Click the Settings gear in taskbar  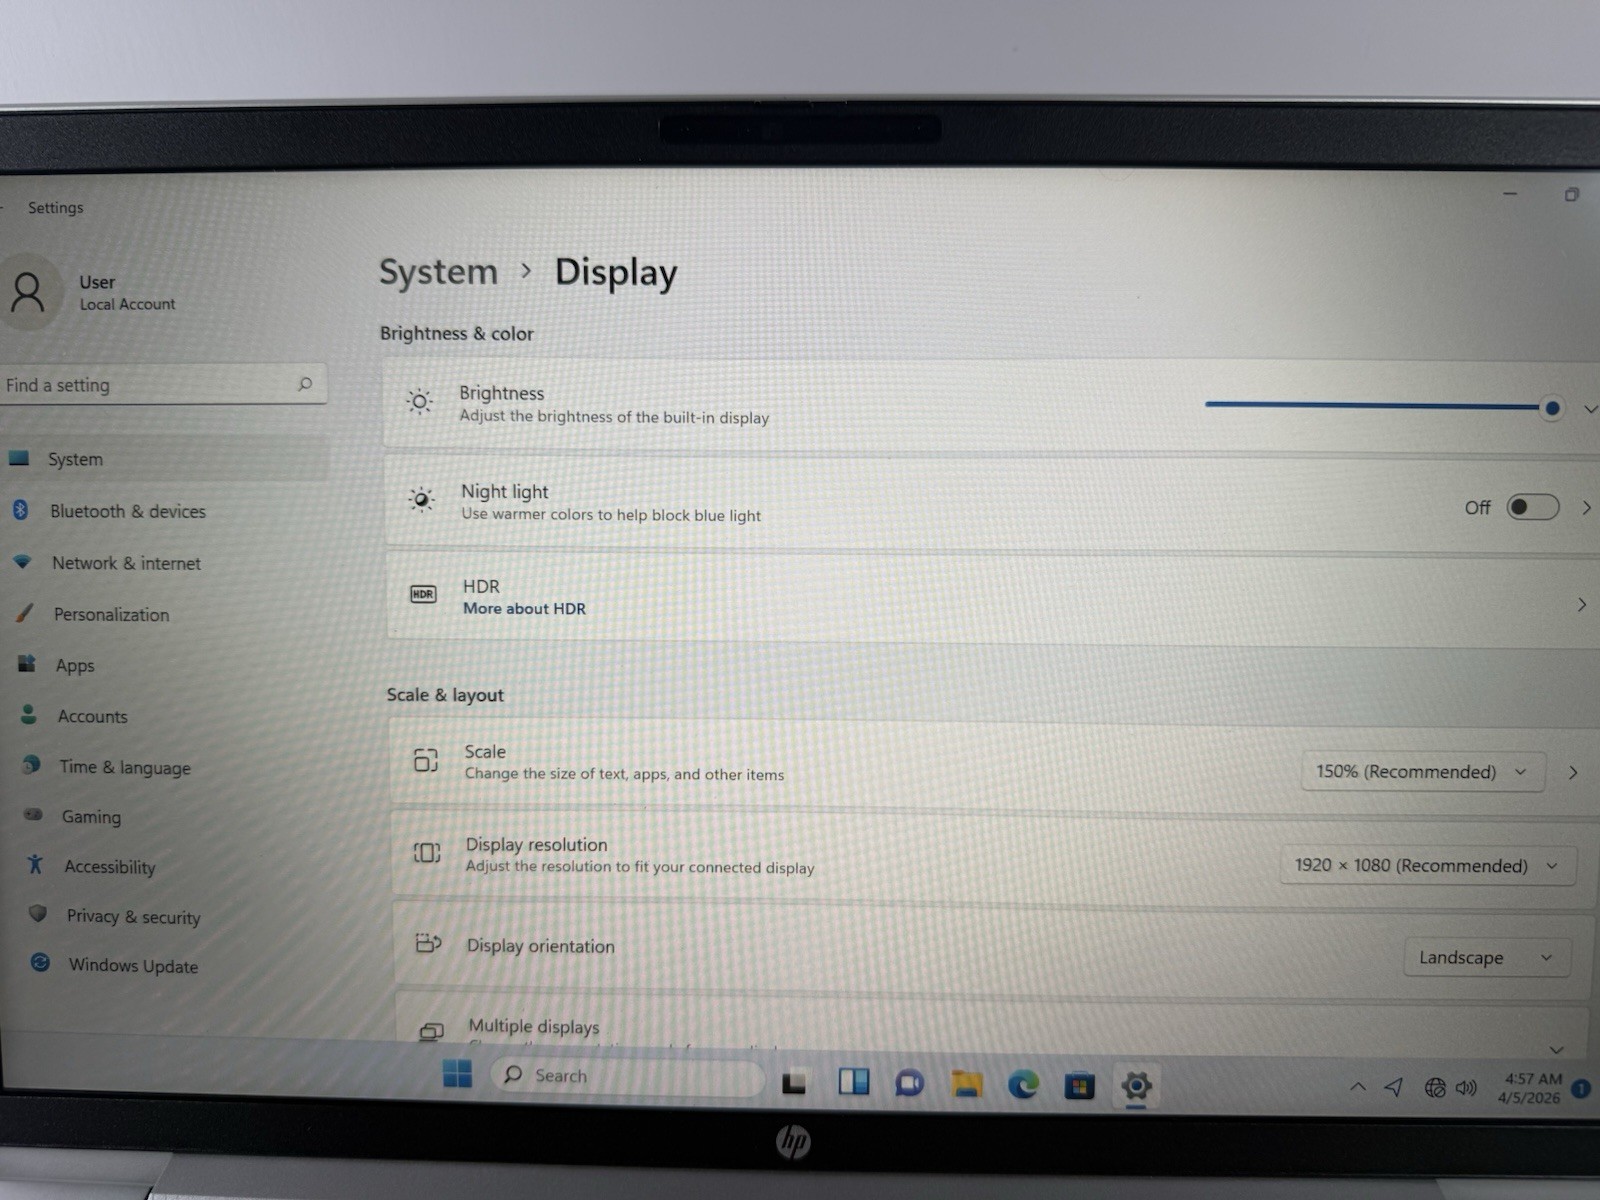coord(1136,1086)
